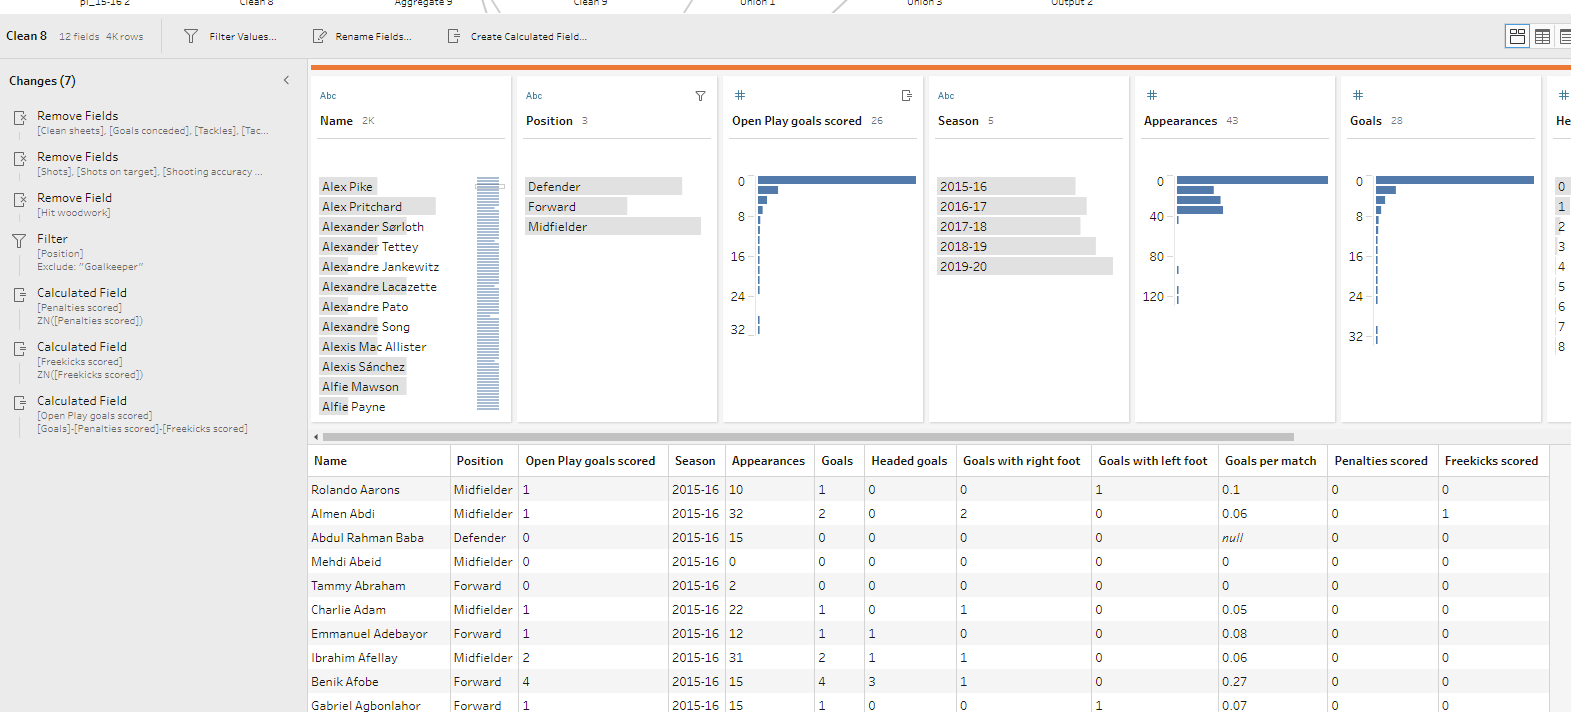Open the Abc data type menu for Name

coord(328,96)
